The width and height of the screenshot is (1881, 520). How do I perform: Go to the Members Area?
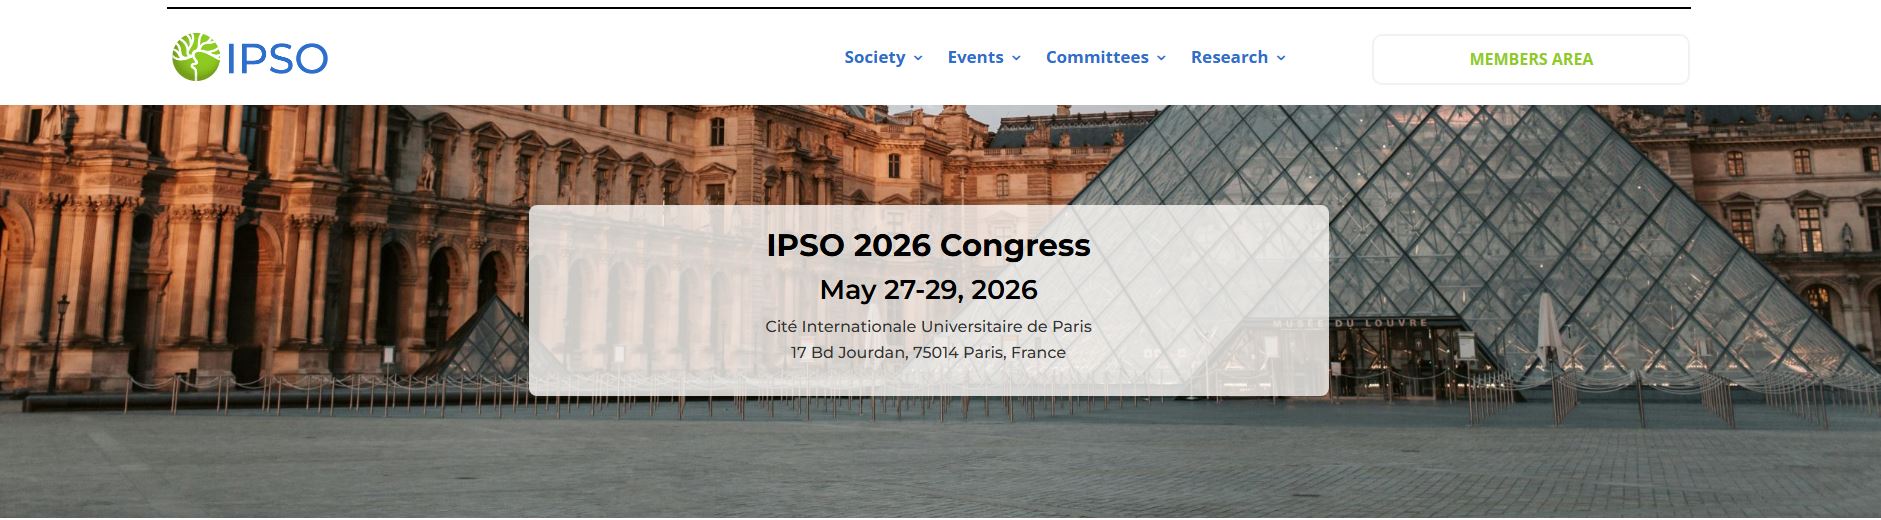[x=1530, y=59]
